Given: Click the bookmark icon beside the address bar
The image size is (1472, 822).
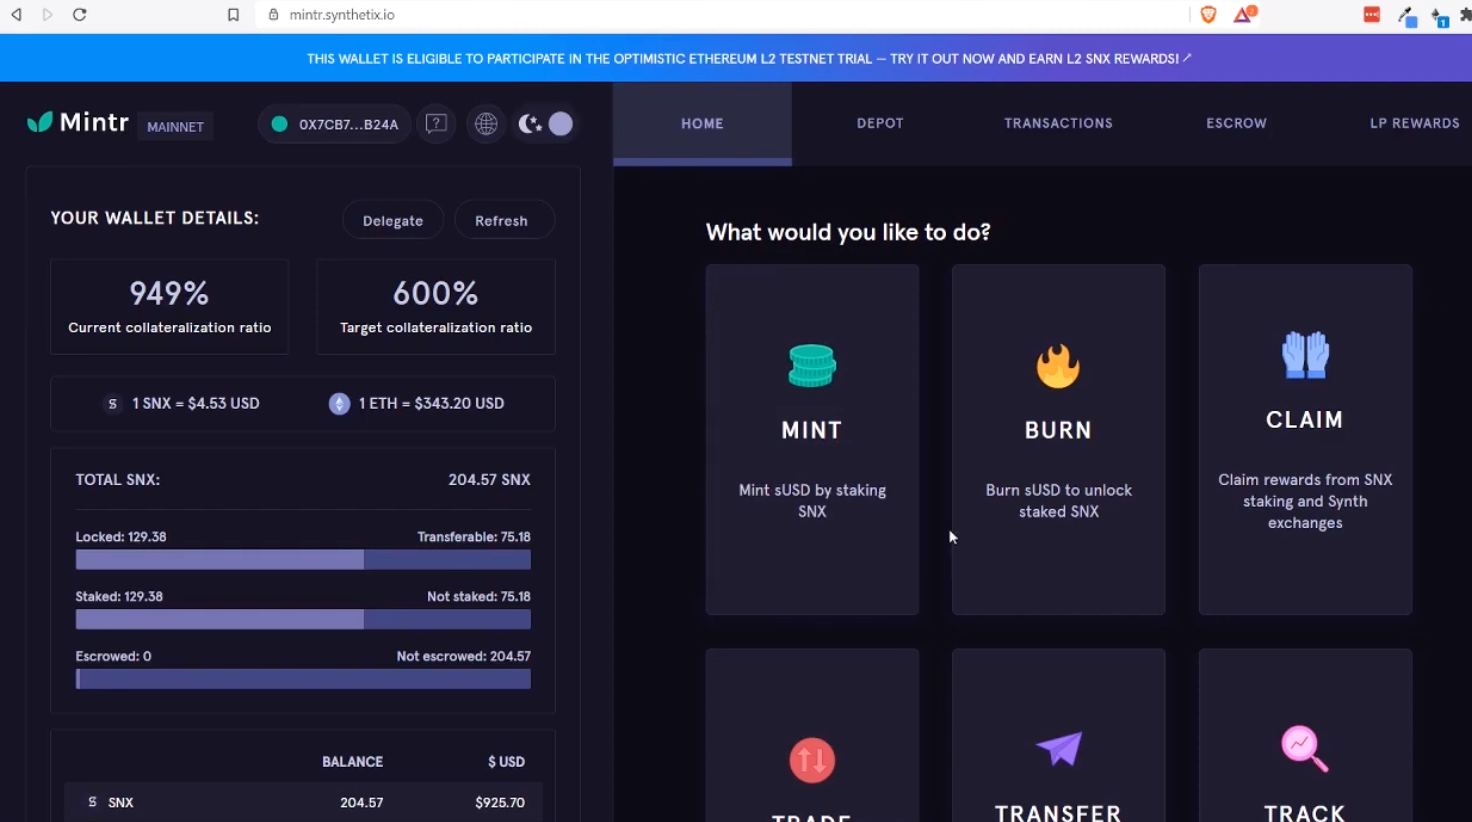Looking at the screenshot, I should pos(233,15).
